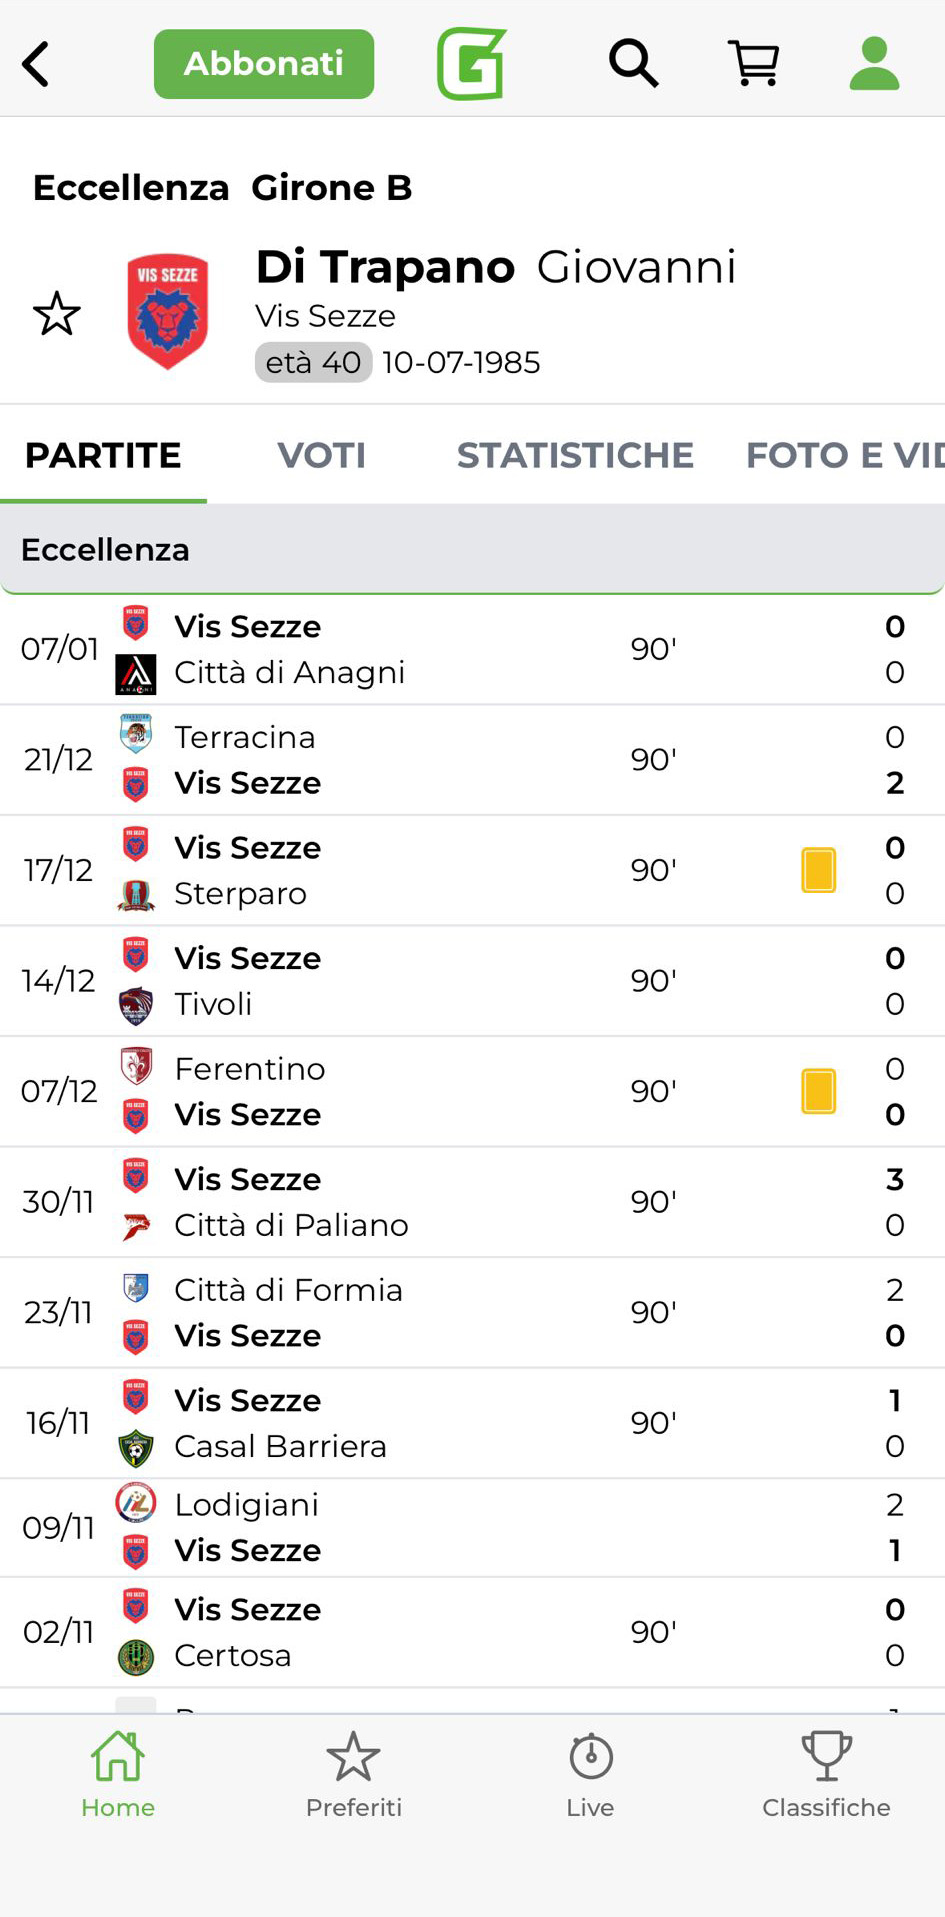945x1917 pixels.
Task: Switch to the VOTI tab
Action: tap(321, 456)
